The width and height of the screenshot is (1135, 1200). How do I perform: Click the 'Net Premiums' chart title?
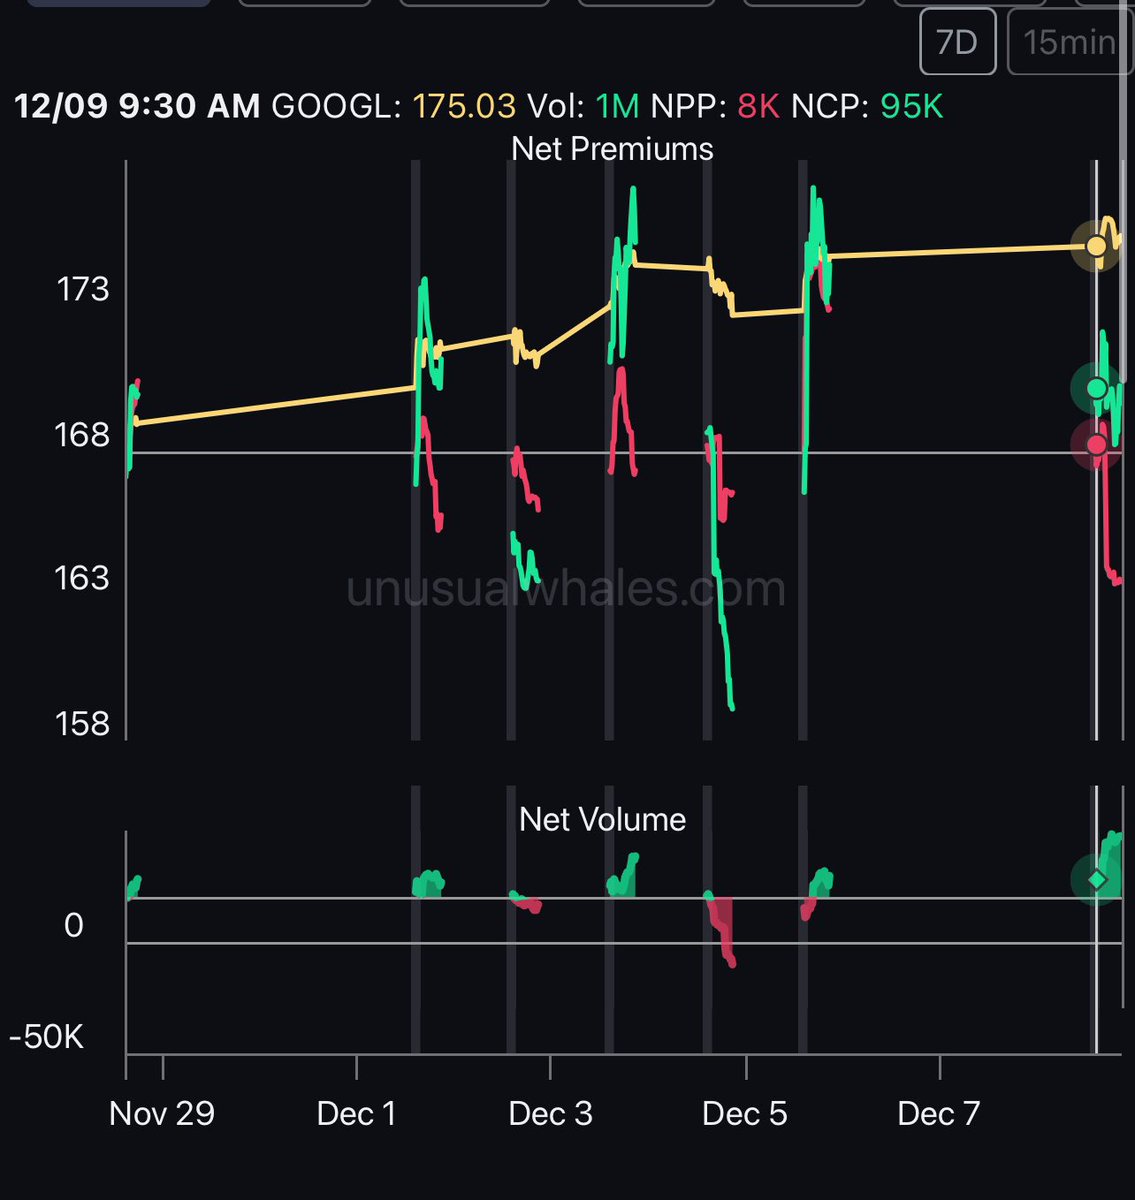(x=612, y=149)
